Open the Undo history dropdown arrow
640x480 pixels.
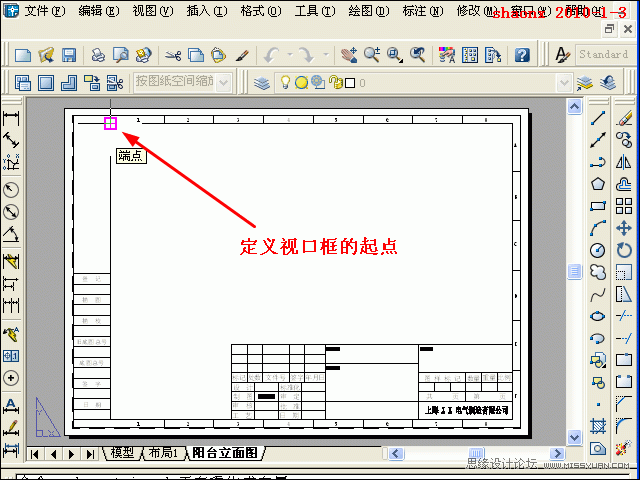click(289, 55)
